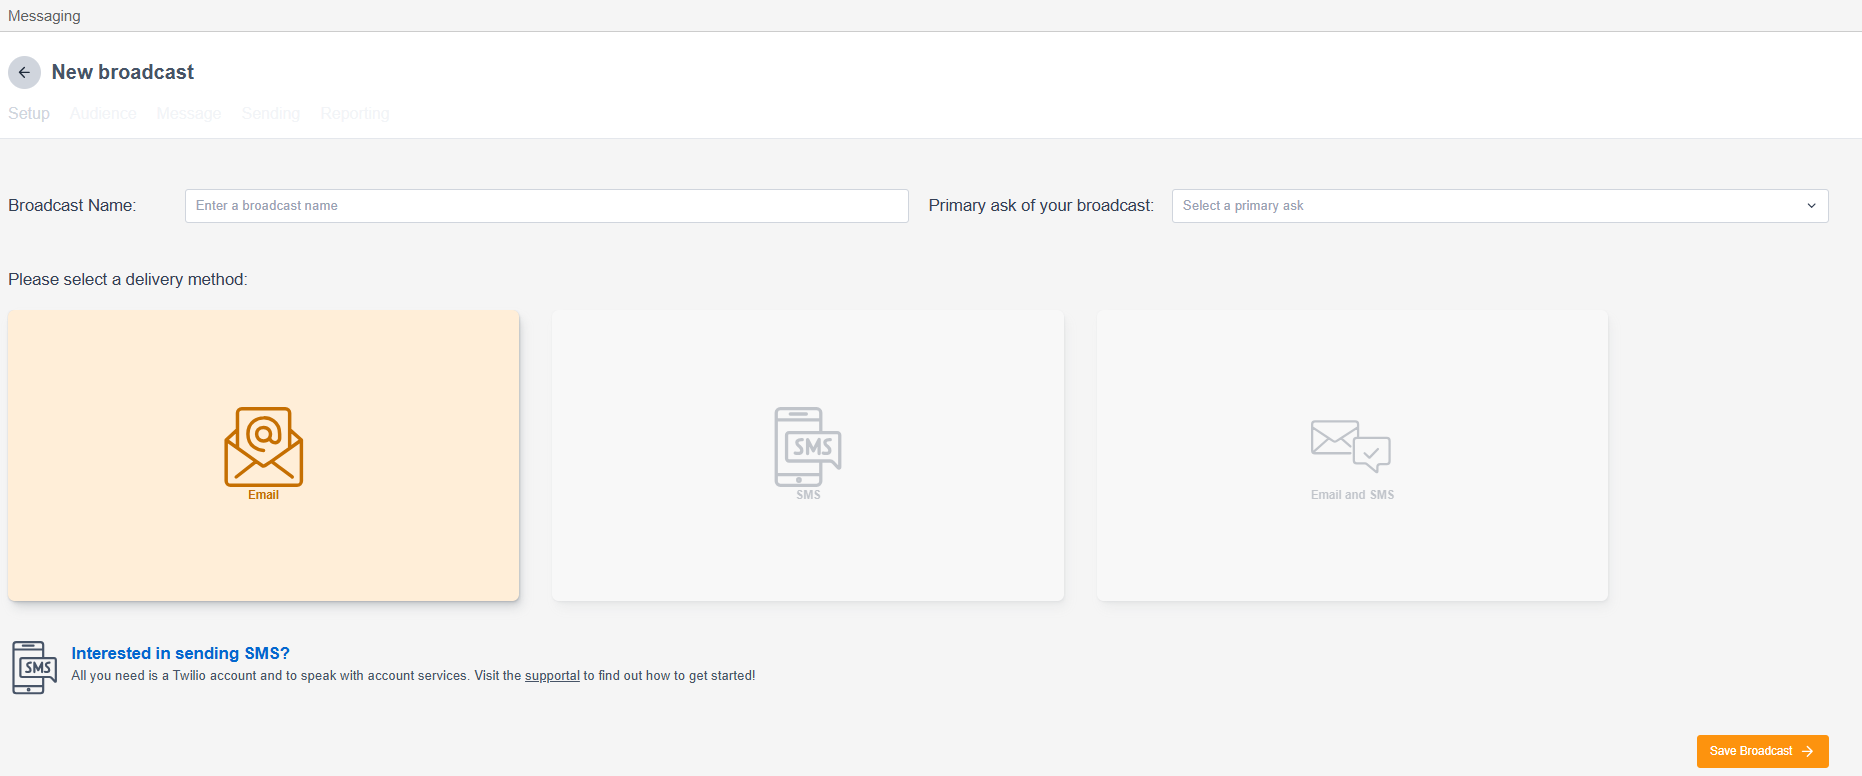Click the Primary ask of your broadcast label
Screen dimensions: 1862x776
coord(1041,205)
